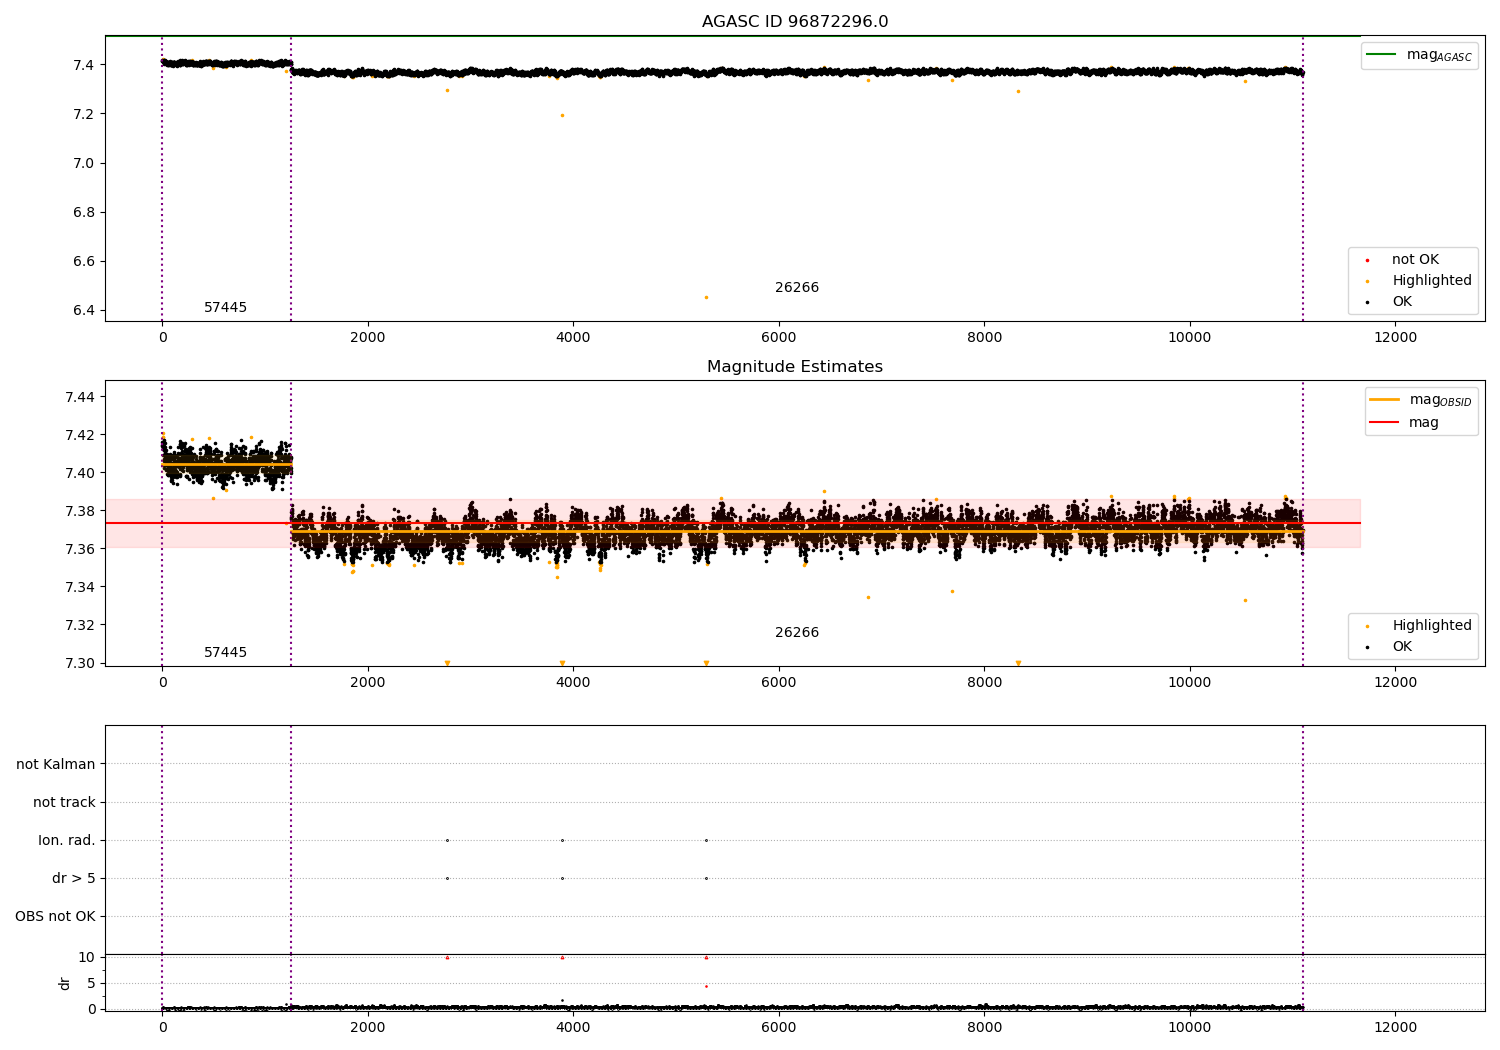
Task: Click the '26266' annotation in the top plot
Action: pos(797,287)
